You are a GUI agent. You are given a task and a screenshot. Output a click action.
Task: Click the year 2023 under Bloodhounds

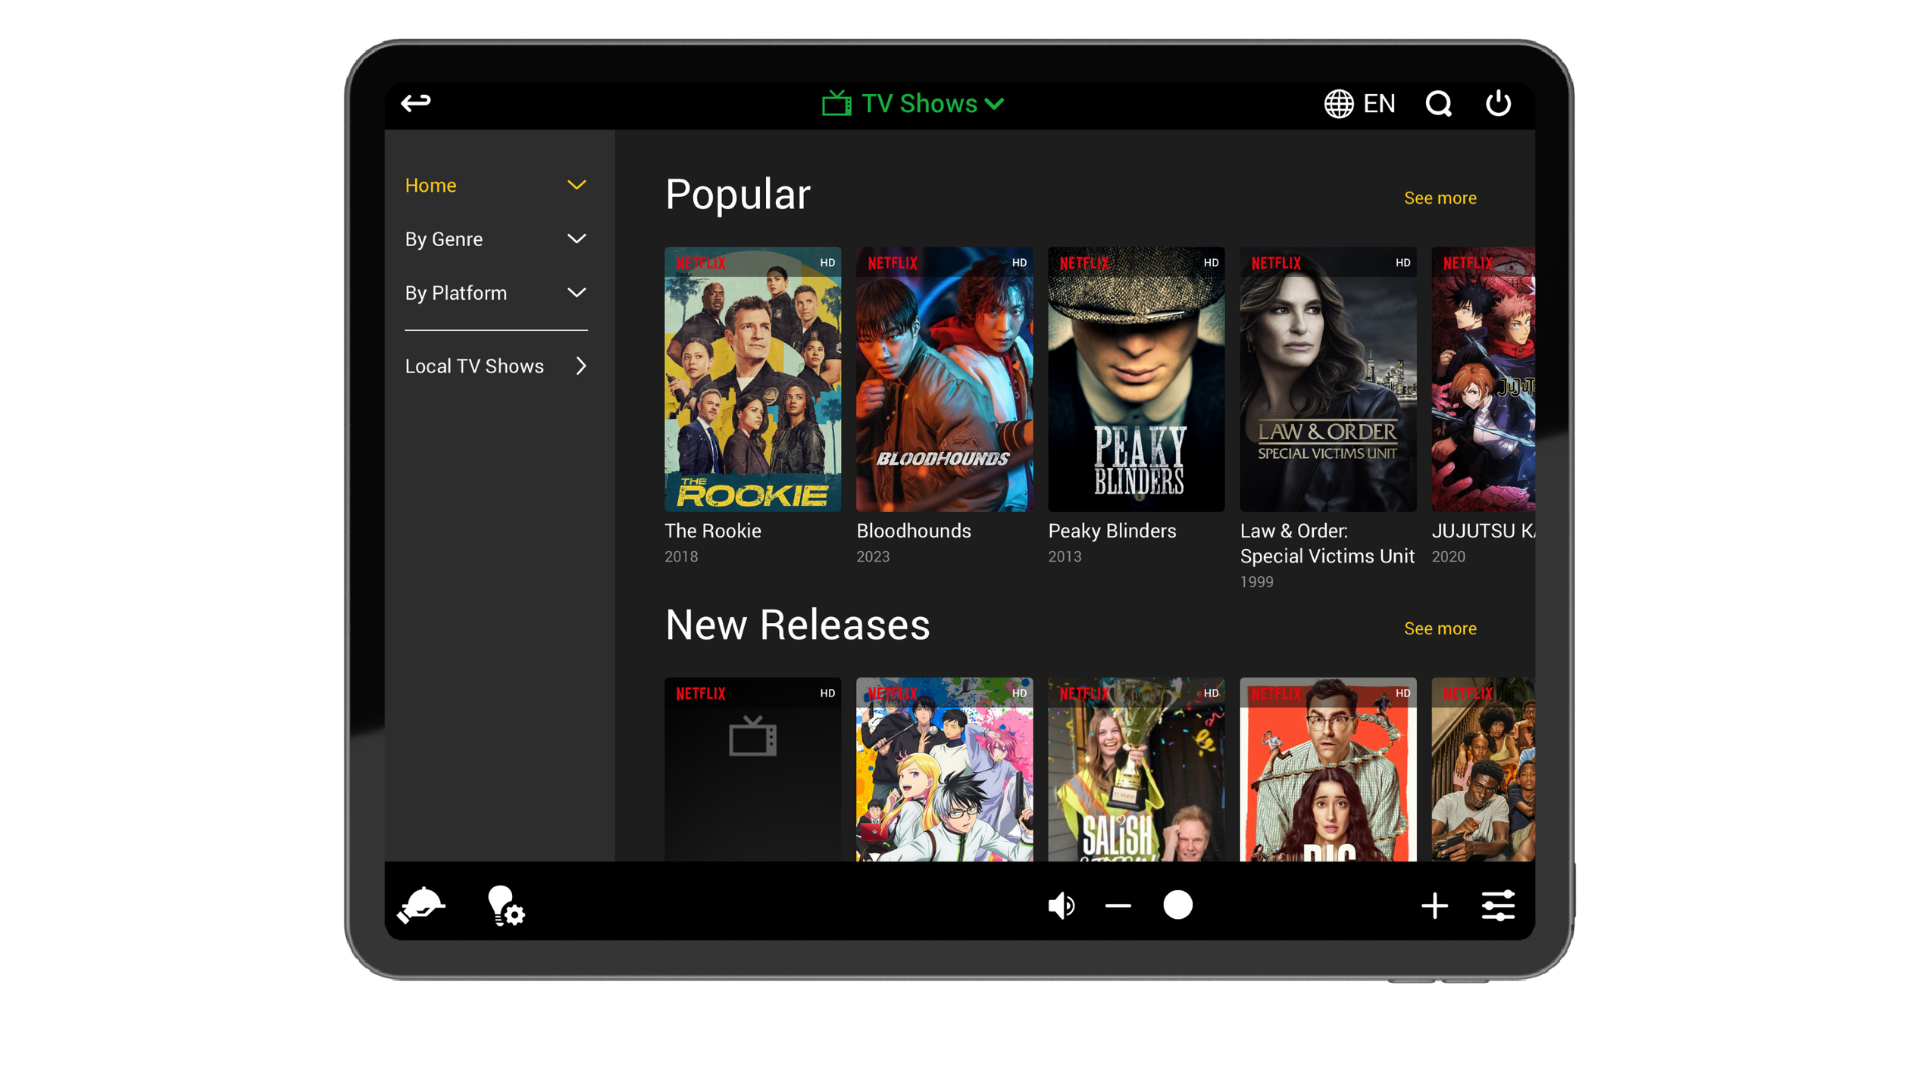coord(873,557)
